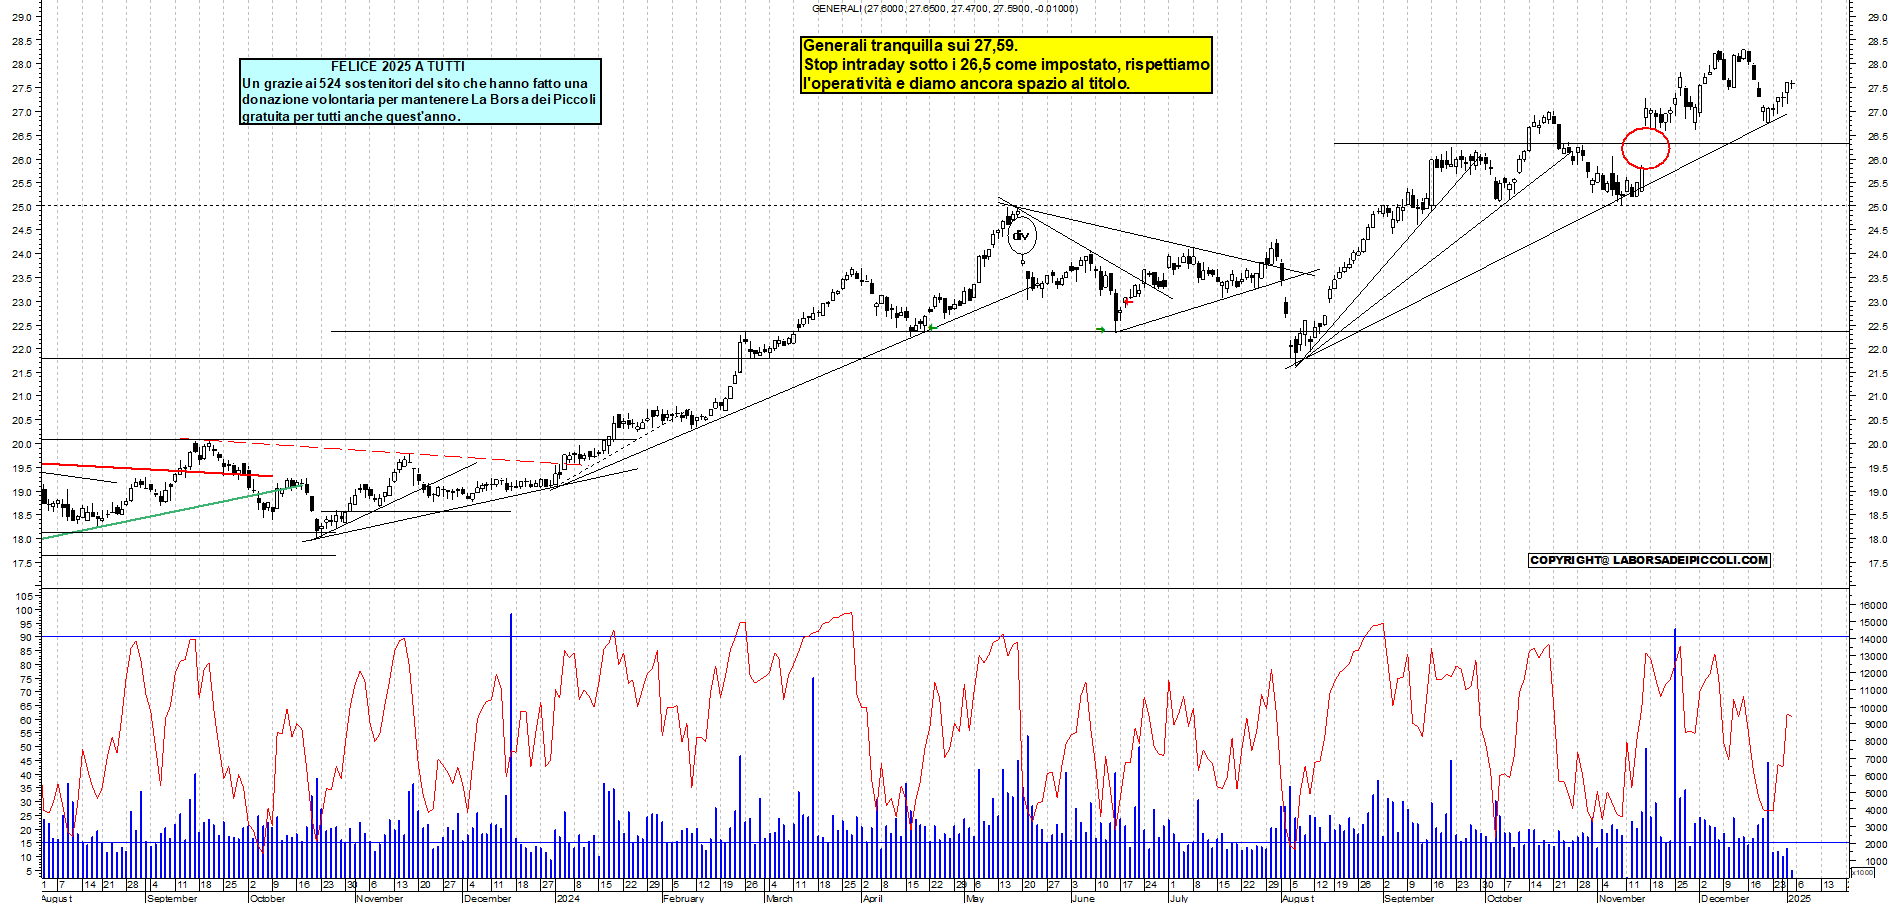Viewport: 1890px width, 903px height.
Task: Click the '50' oscillator scale value
Action: coord(26,747)
